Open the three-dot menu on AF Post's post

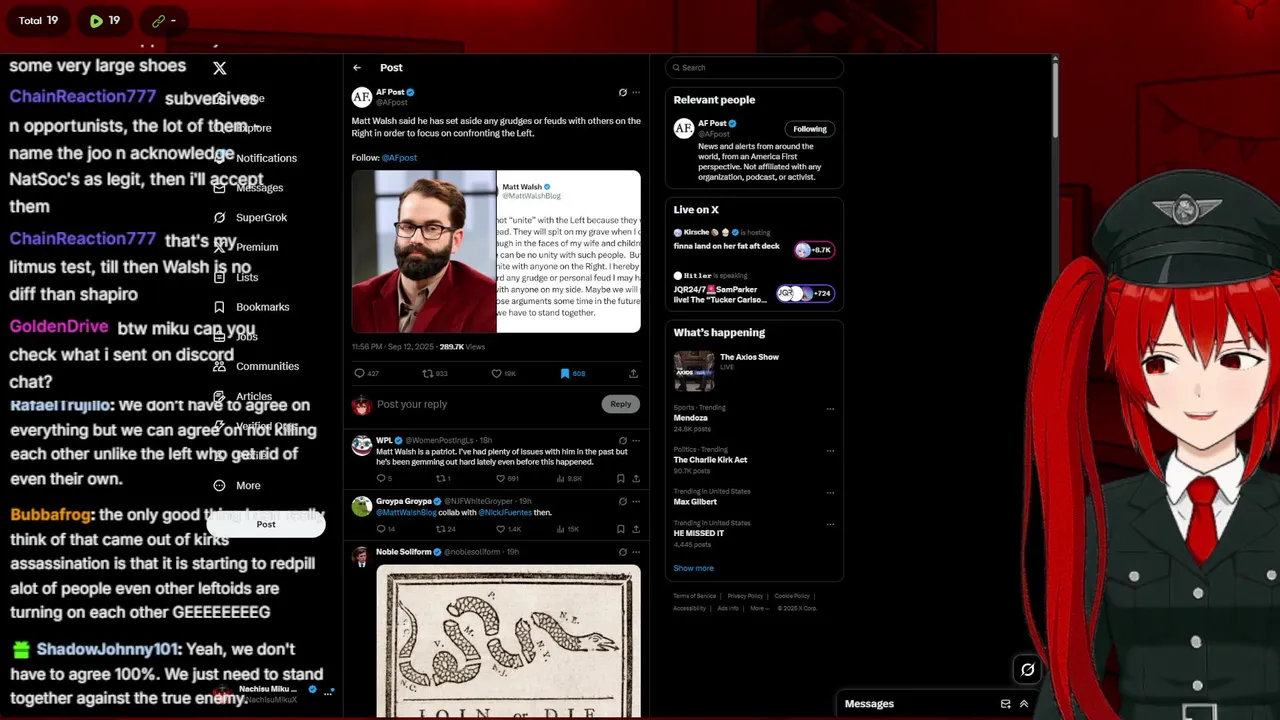(636, 93)
